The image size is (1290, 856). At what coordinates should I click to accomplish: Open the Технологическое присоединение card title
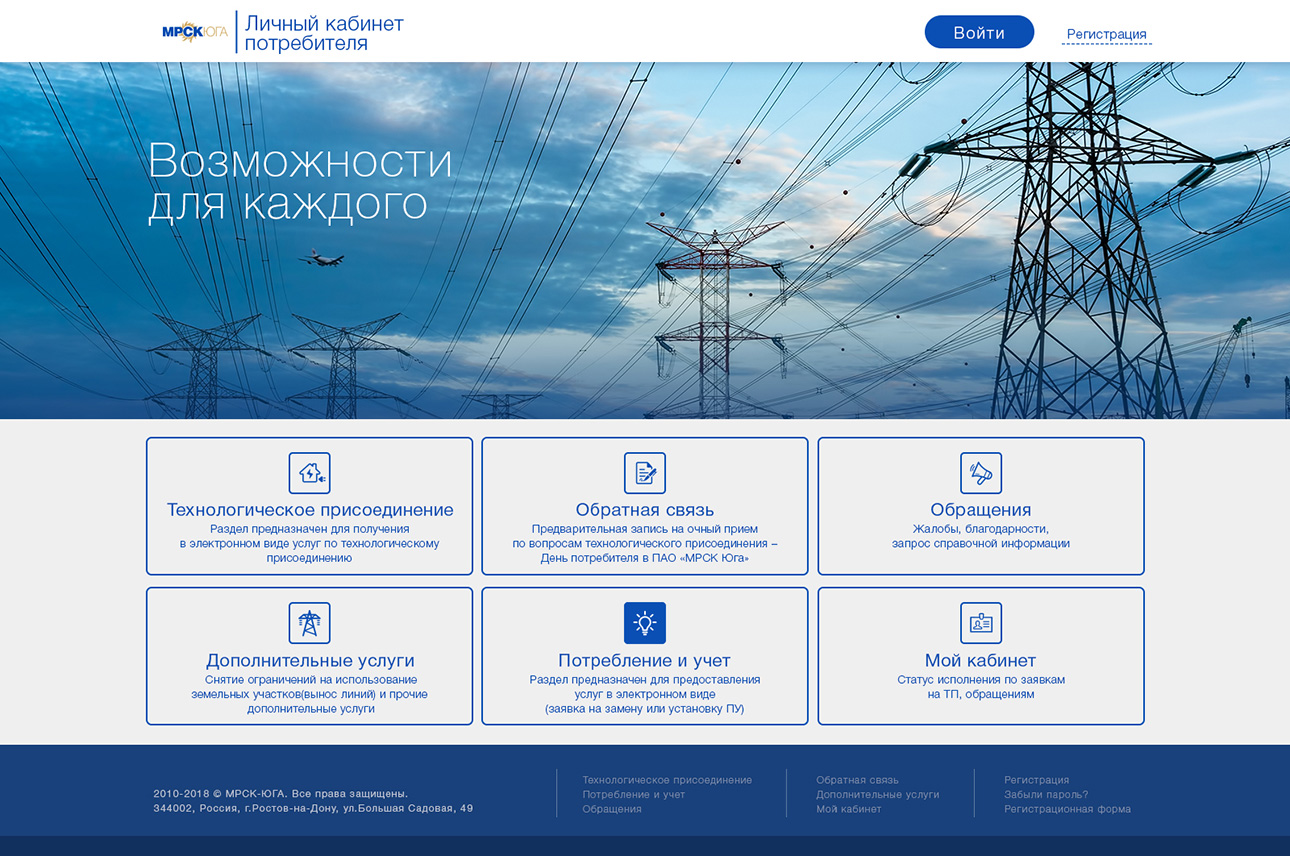pos(309,510)
